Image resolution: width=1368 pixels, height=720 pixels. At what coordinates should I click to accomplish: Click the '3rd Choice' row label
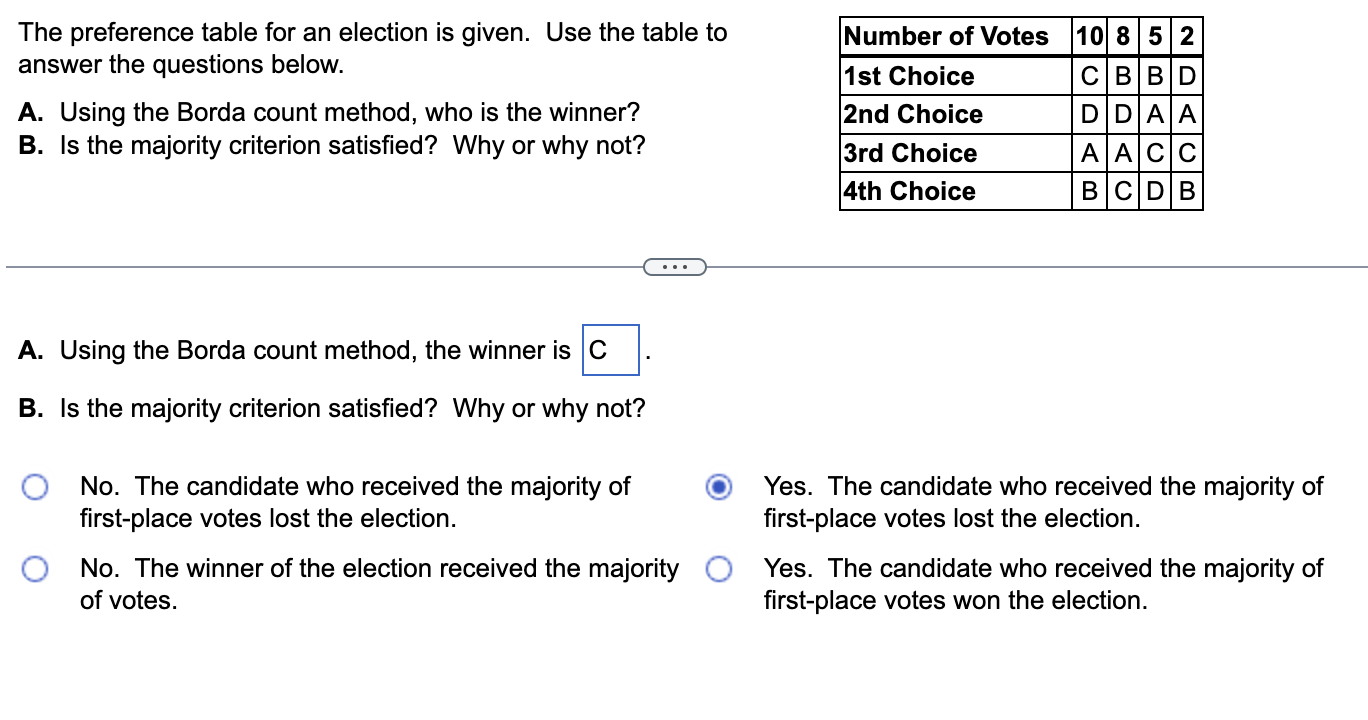click(908, 152)
